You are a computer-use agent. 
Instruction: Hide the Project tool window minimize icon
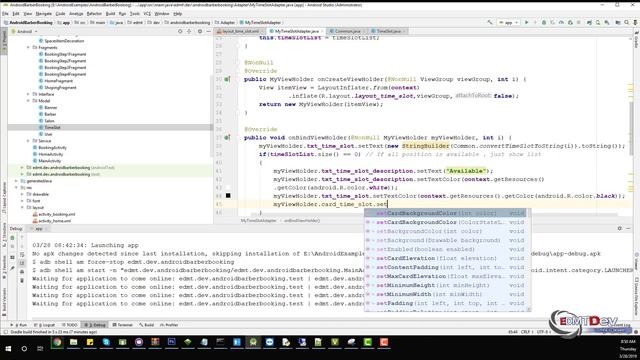209,31
